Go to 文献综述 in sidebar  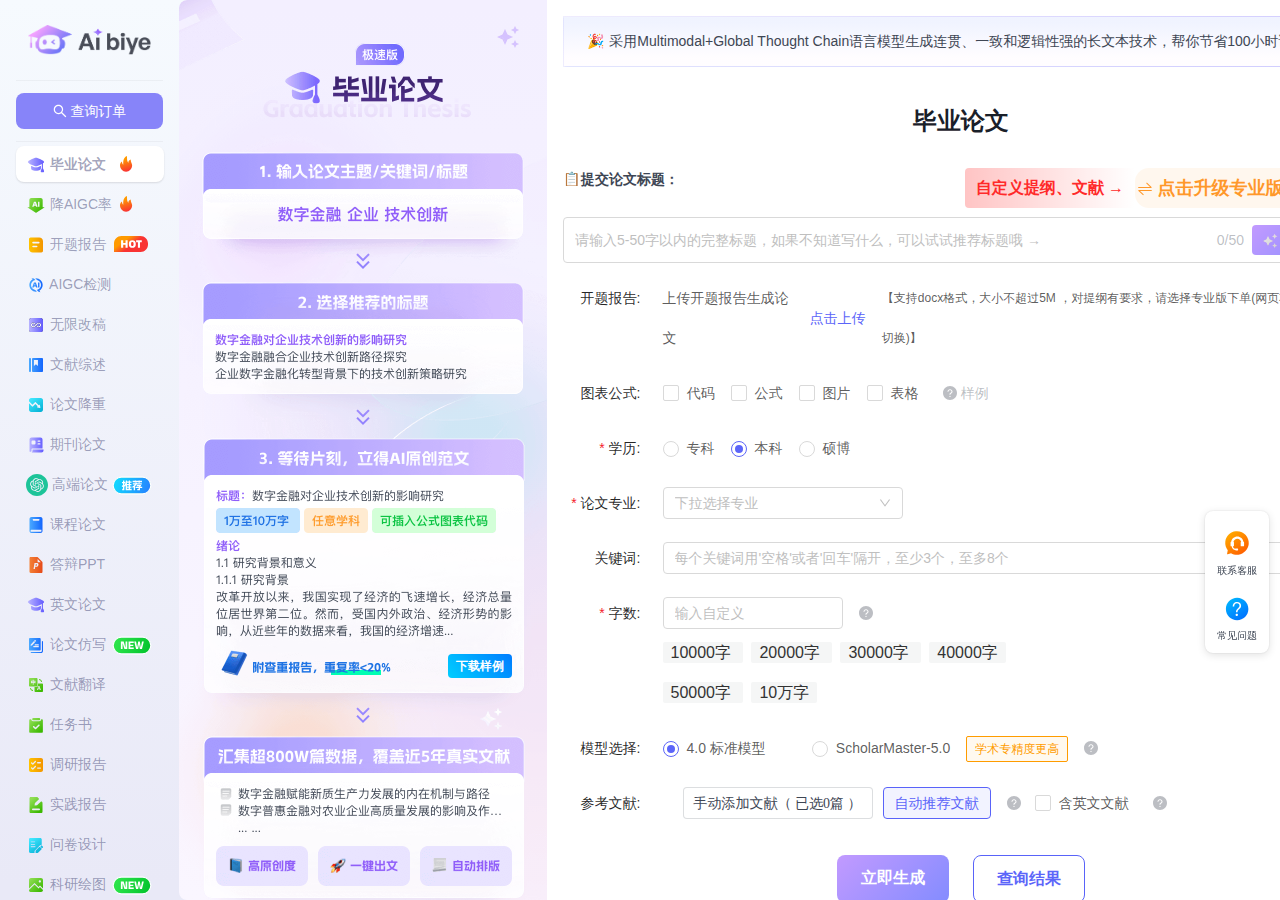(90, 364)
